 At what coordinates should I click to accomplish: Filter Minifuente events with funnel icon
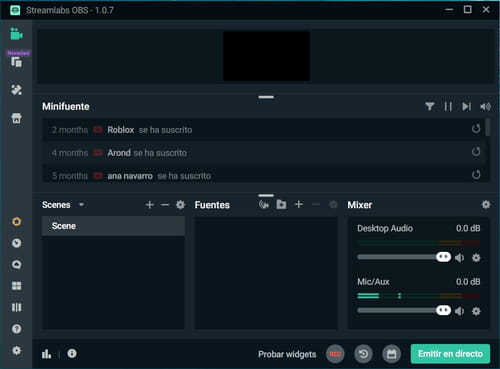430,106
